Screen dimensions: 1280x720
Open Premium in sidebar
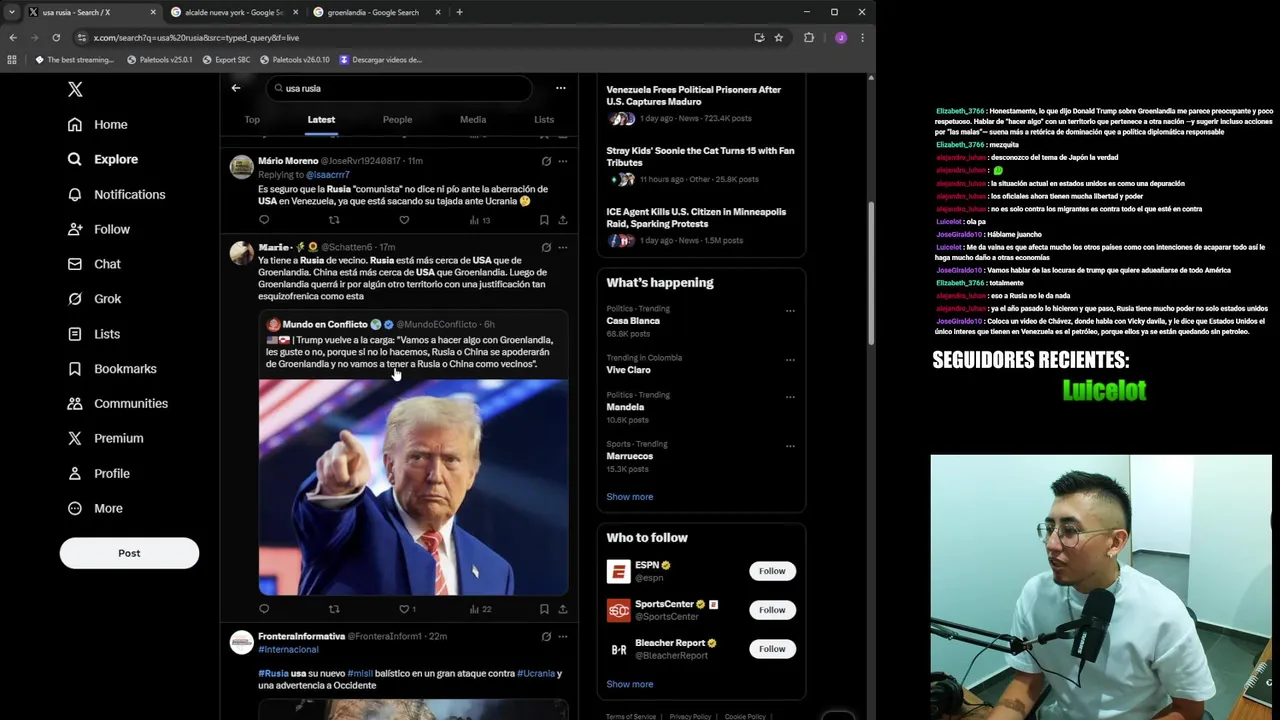click(x=105, y=438)
